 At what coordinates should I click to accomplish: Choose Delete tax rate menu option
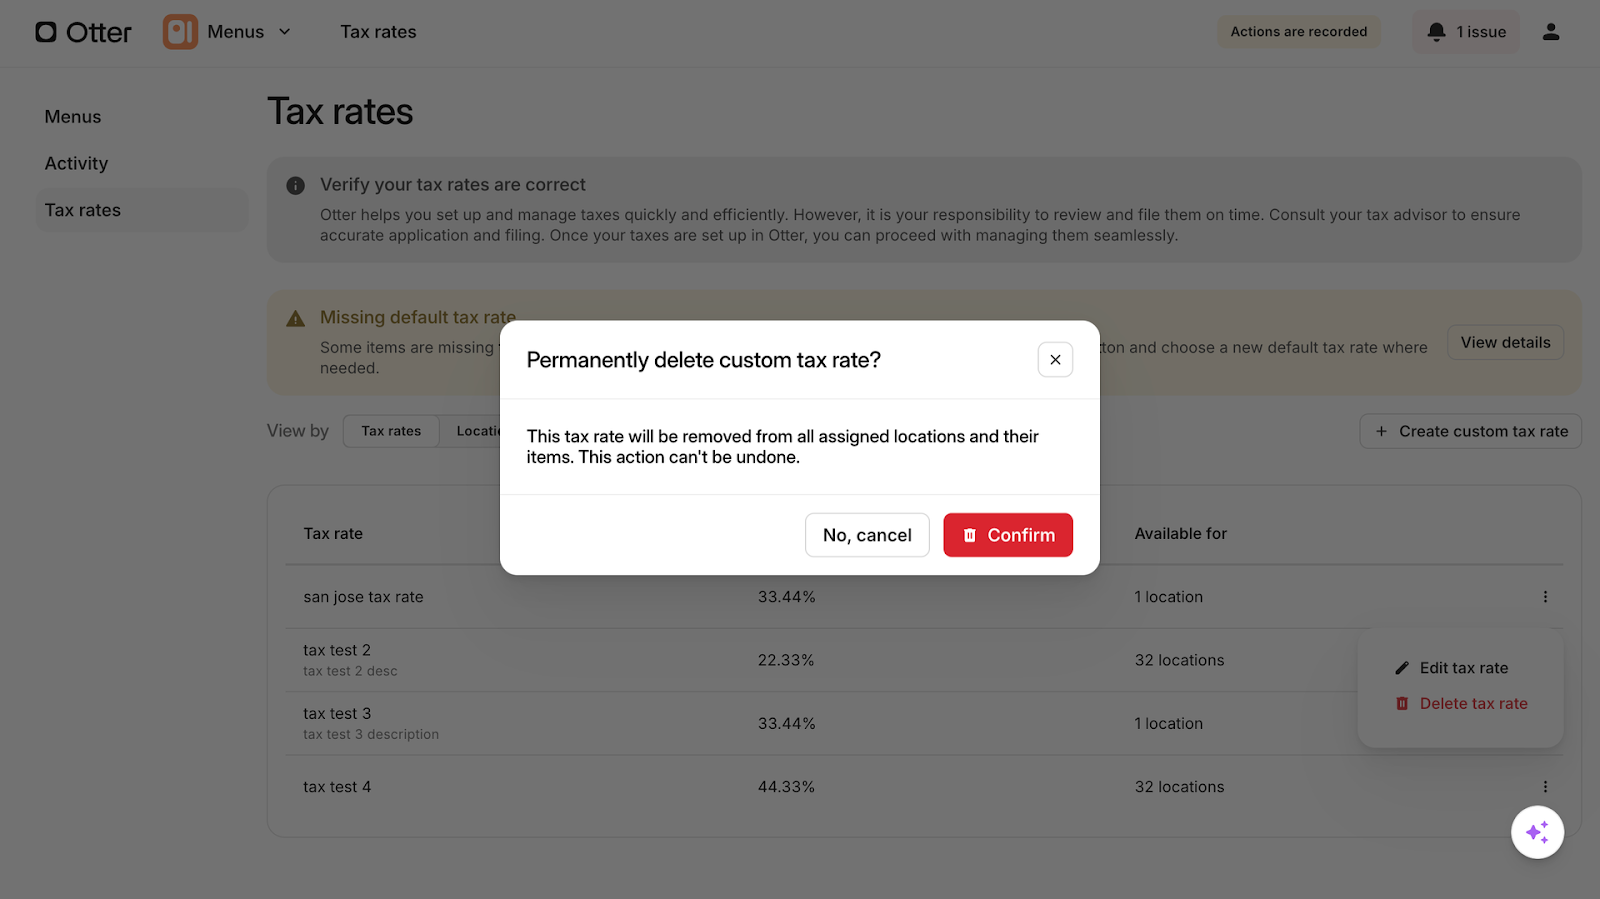[x=1472, y=704]
